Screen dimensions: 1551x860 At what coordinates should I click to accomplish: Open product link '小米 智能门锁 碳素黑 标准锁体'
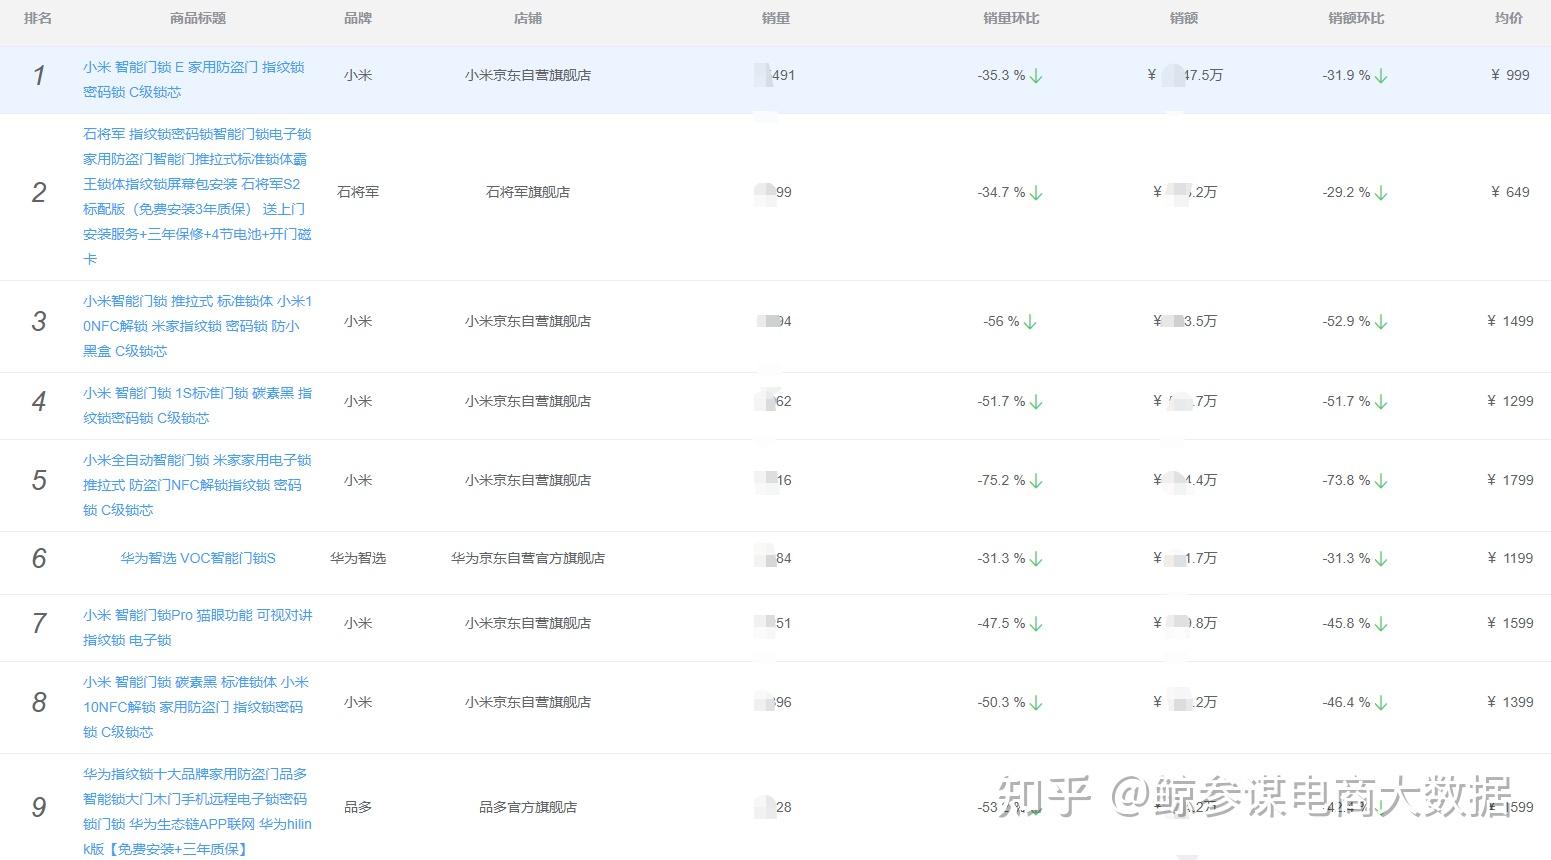pos(196,707)
